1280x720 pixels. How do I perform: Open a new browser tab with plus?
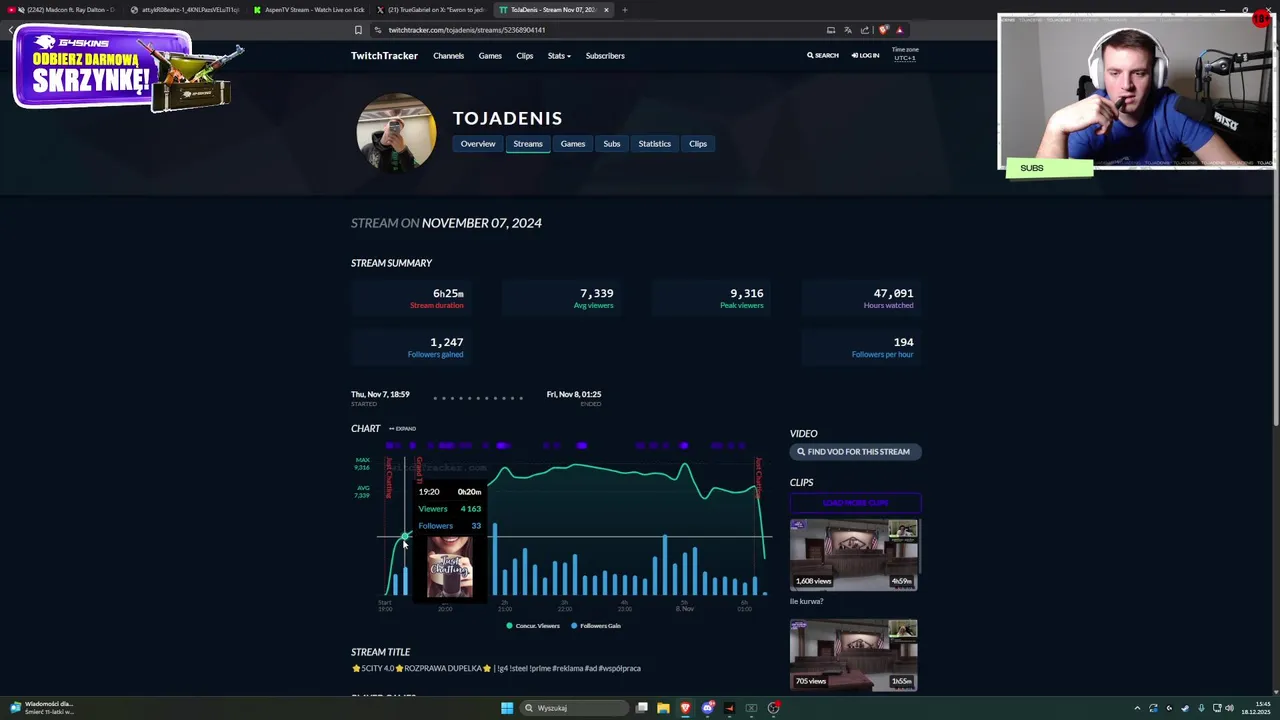pos(625,10)
